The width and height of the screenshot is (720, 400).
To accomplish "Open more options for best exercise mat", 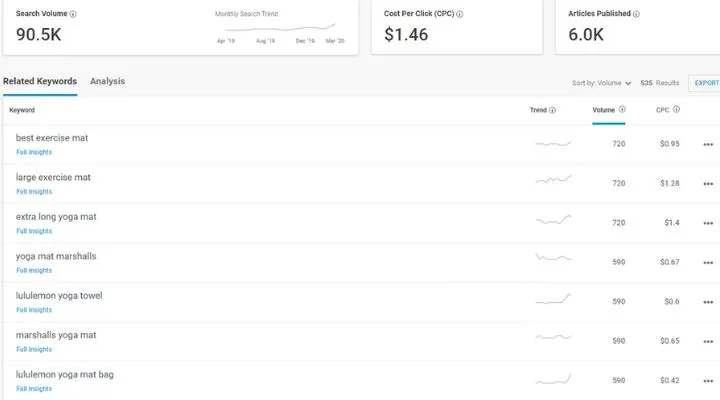I will point(708,145).
